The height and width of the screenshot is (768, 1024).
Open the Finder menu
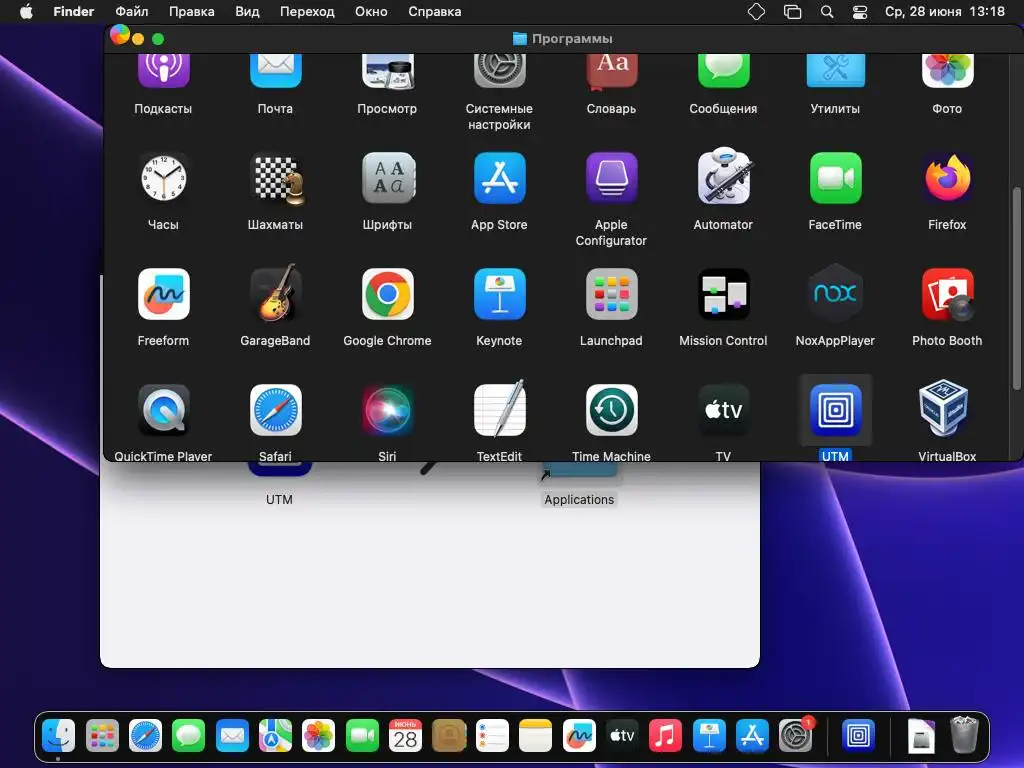pos(74,12)
